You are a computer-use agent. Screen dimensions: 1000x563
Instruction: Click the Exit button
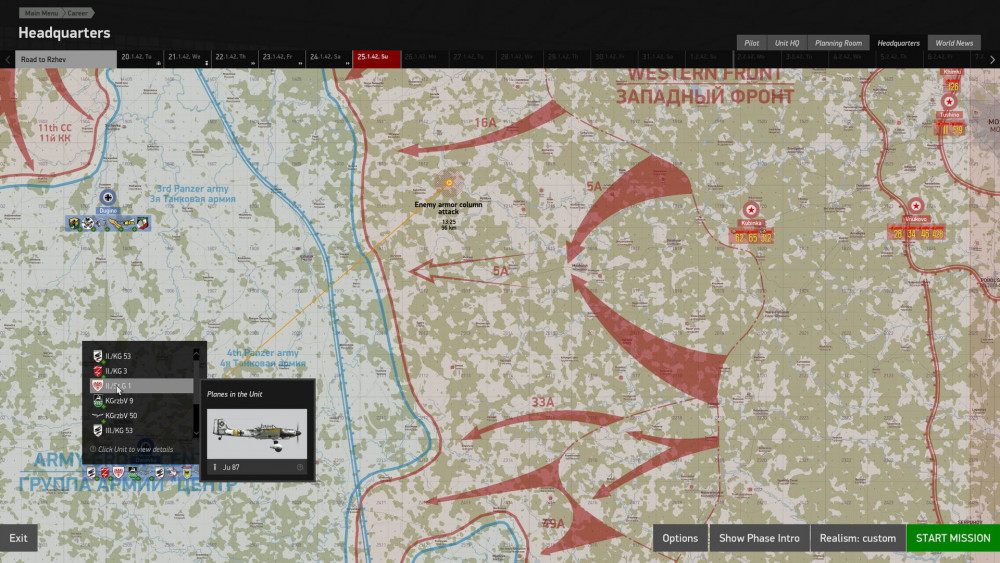pos(18,538)
